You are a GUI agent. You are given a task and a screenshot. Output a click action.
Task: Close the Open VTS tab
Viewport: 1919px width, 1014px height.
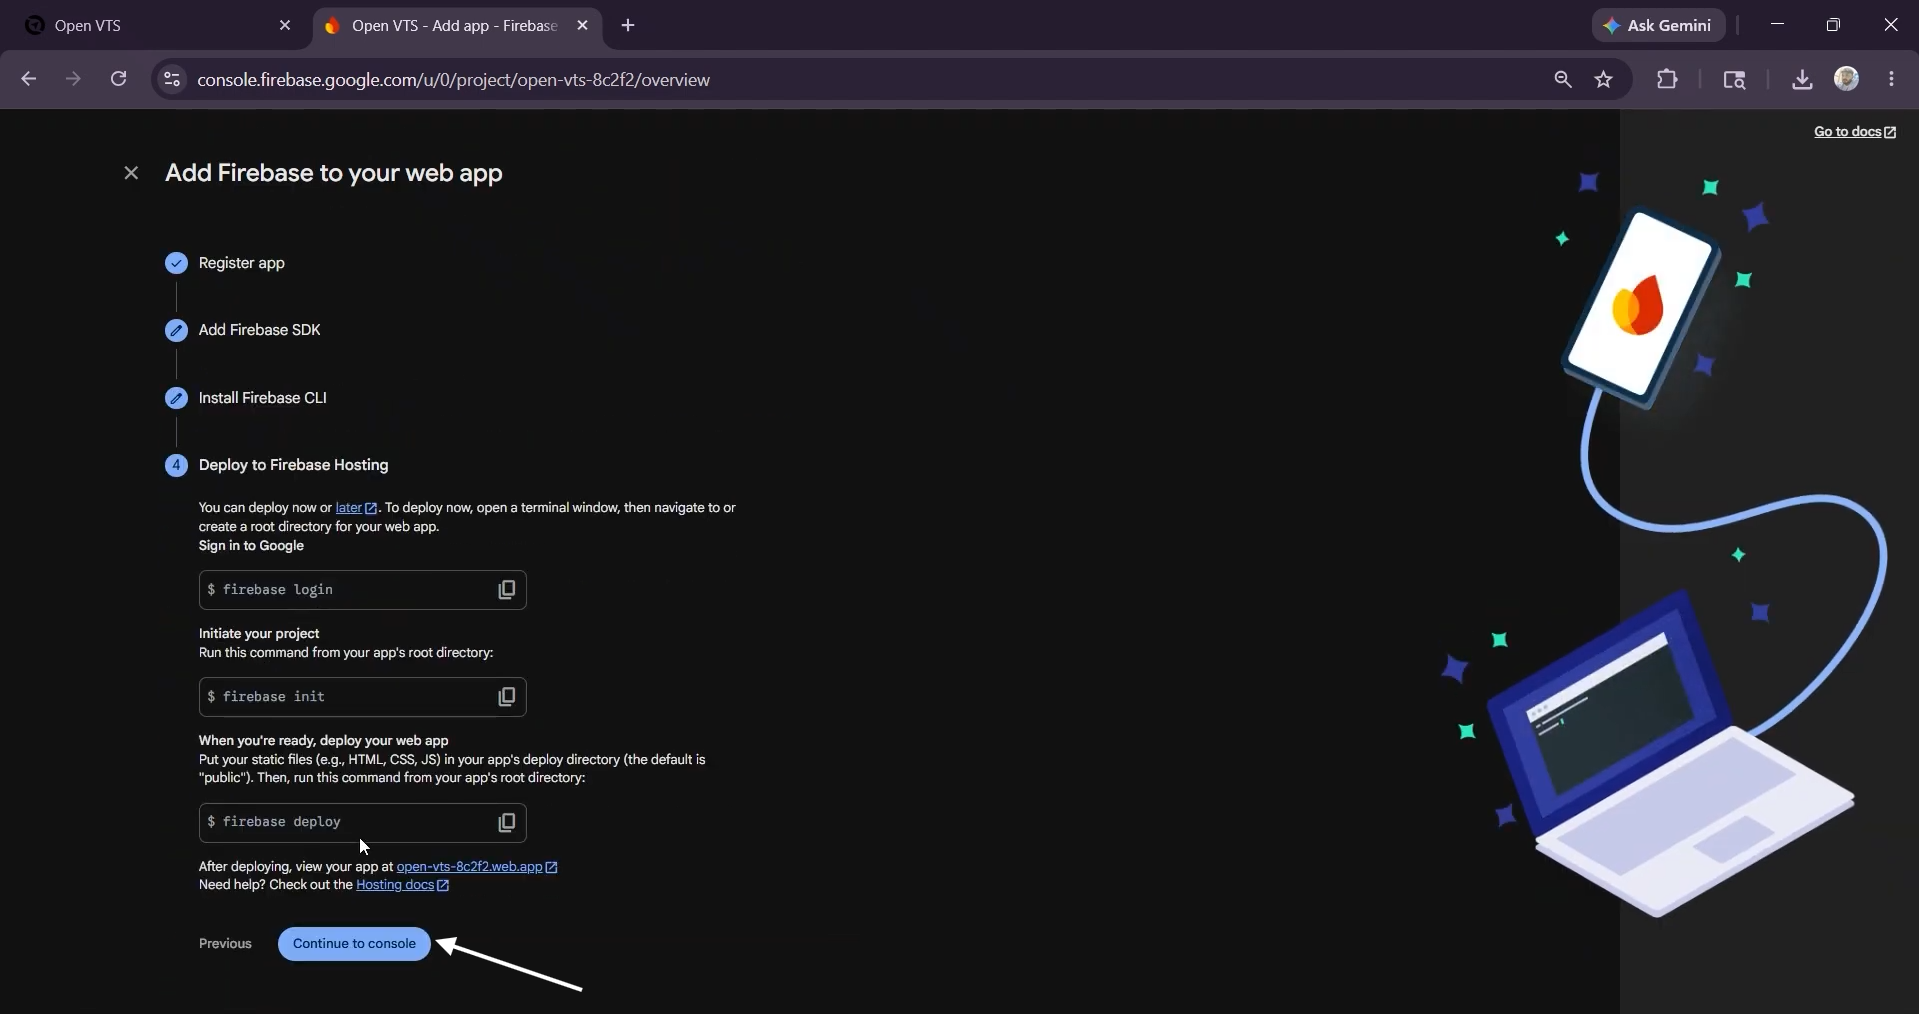[285, 26]
